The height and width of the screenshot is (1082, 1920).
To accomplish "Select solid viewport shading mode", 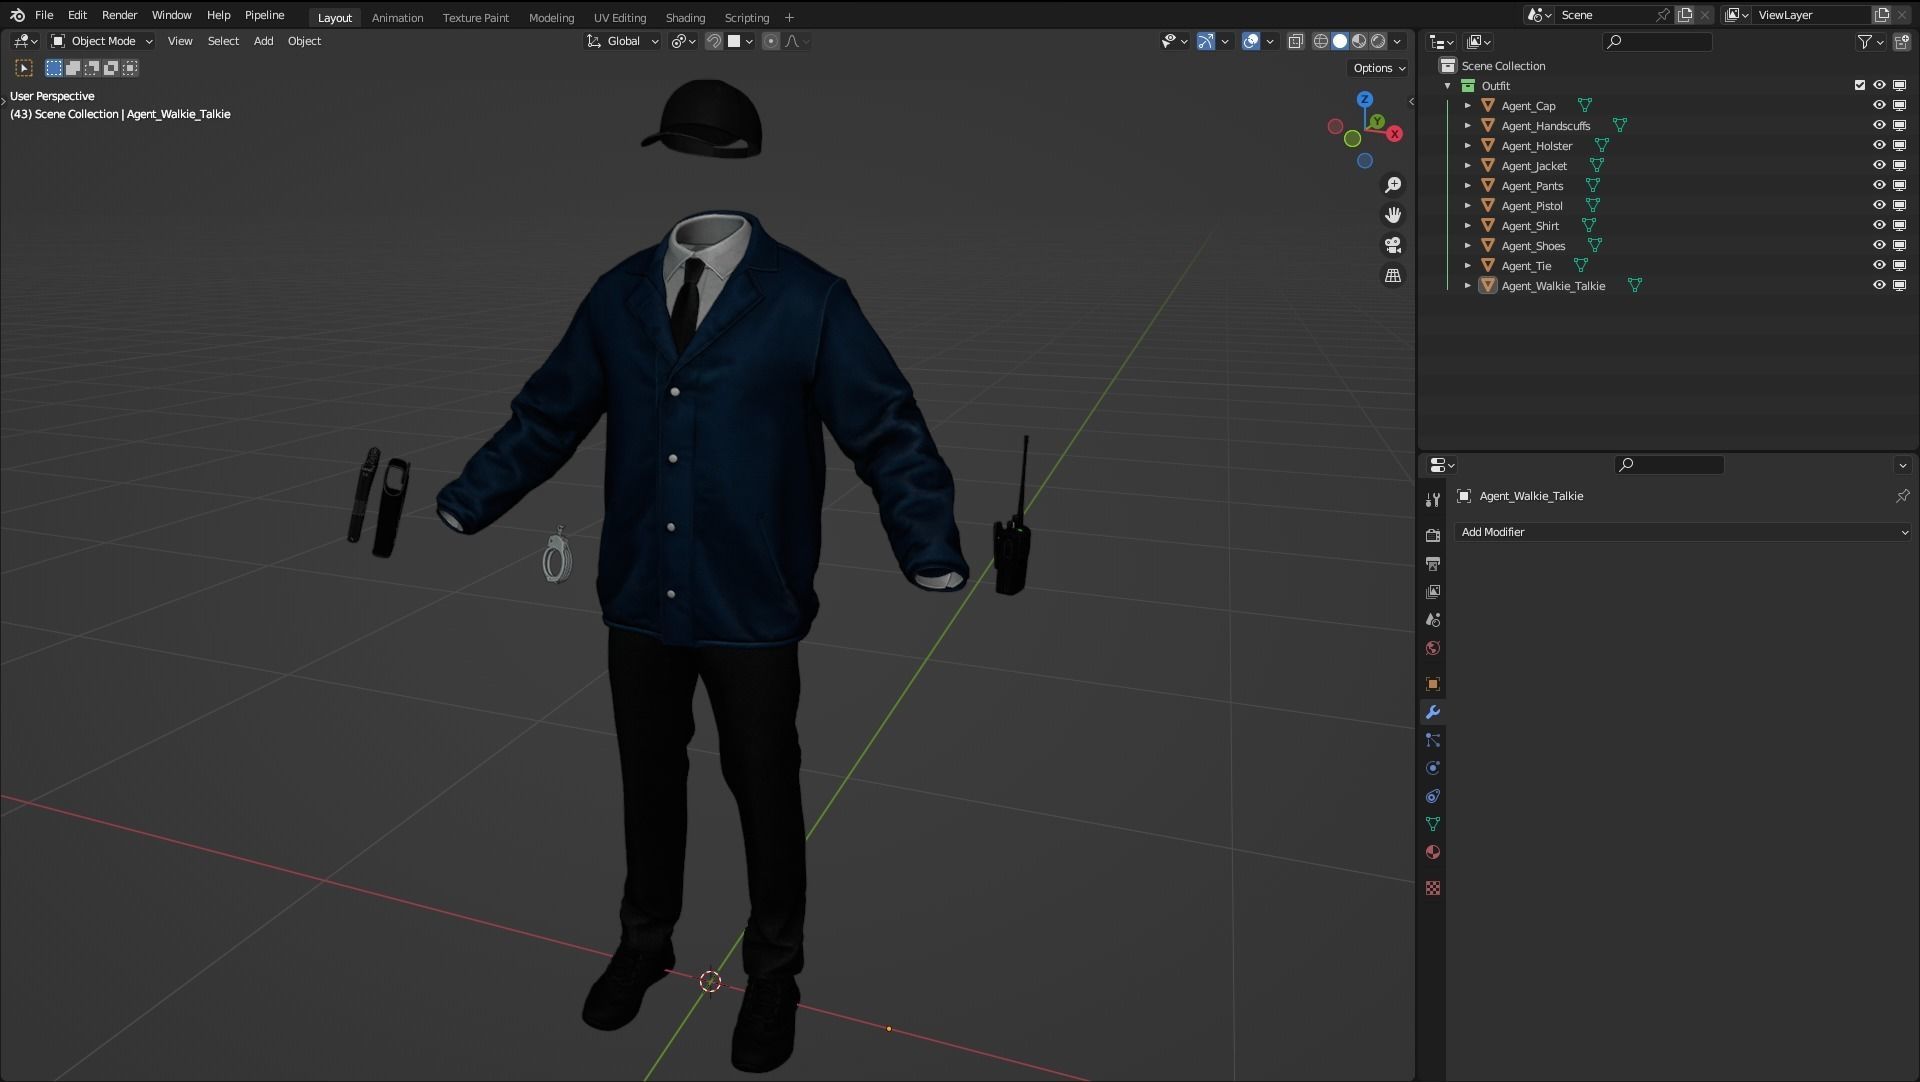I will [x=1340, y=41].
